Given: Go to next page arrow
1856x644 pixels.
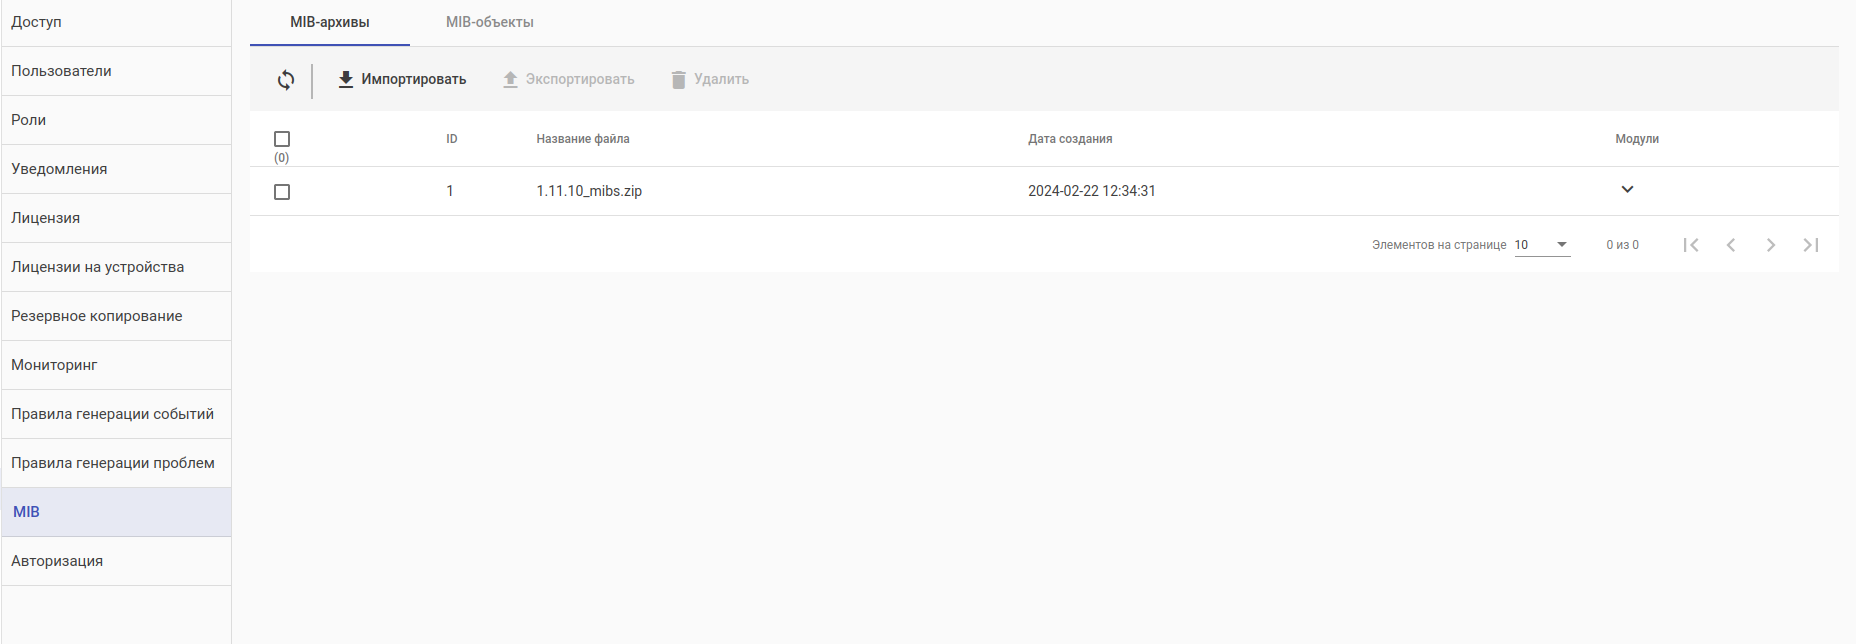Looking at the screenshot, I should pyautogui.click(x=1771, y=245).
